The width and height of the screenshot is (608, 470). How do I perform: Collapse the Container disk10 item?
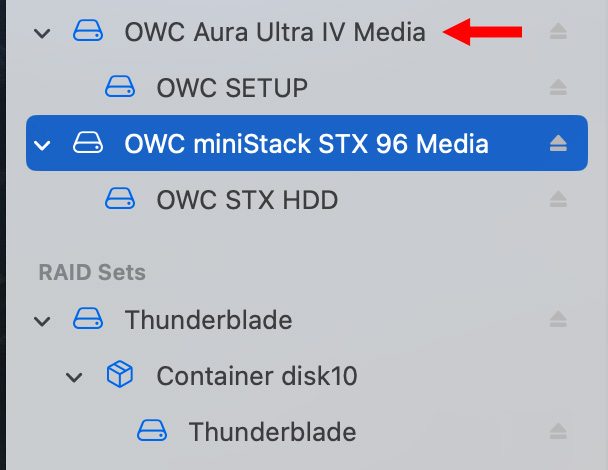pyautogui.click(x=74, y=377)
